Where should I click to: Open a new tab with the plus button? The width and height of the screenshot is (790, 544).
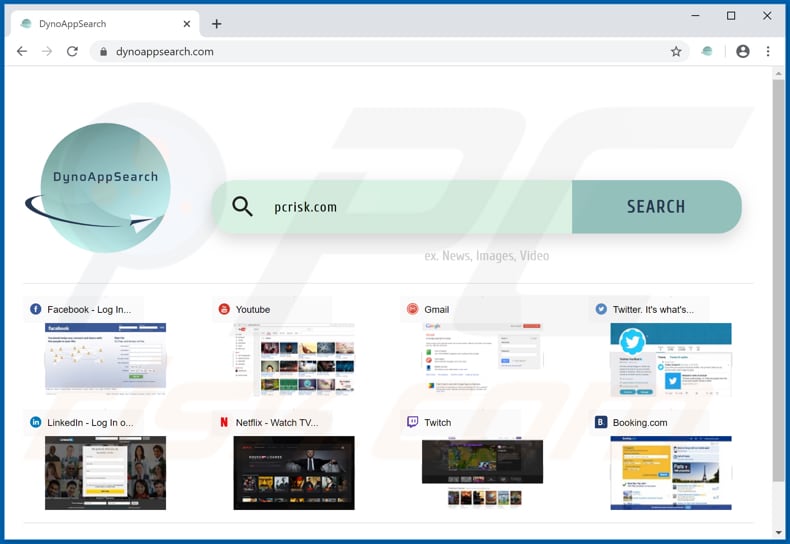tap(217, 24)
